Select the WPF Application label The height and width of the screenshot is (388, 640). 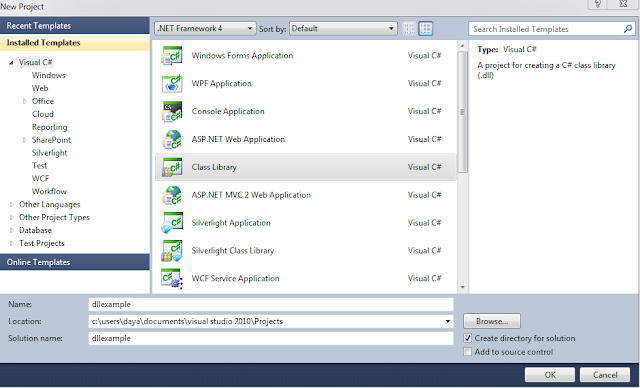(x=221, y=83)
